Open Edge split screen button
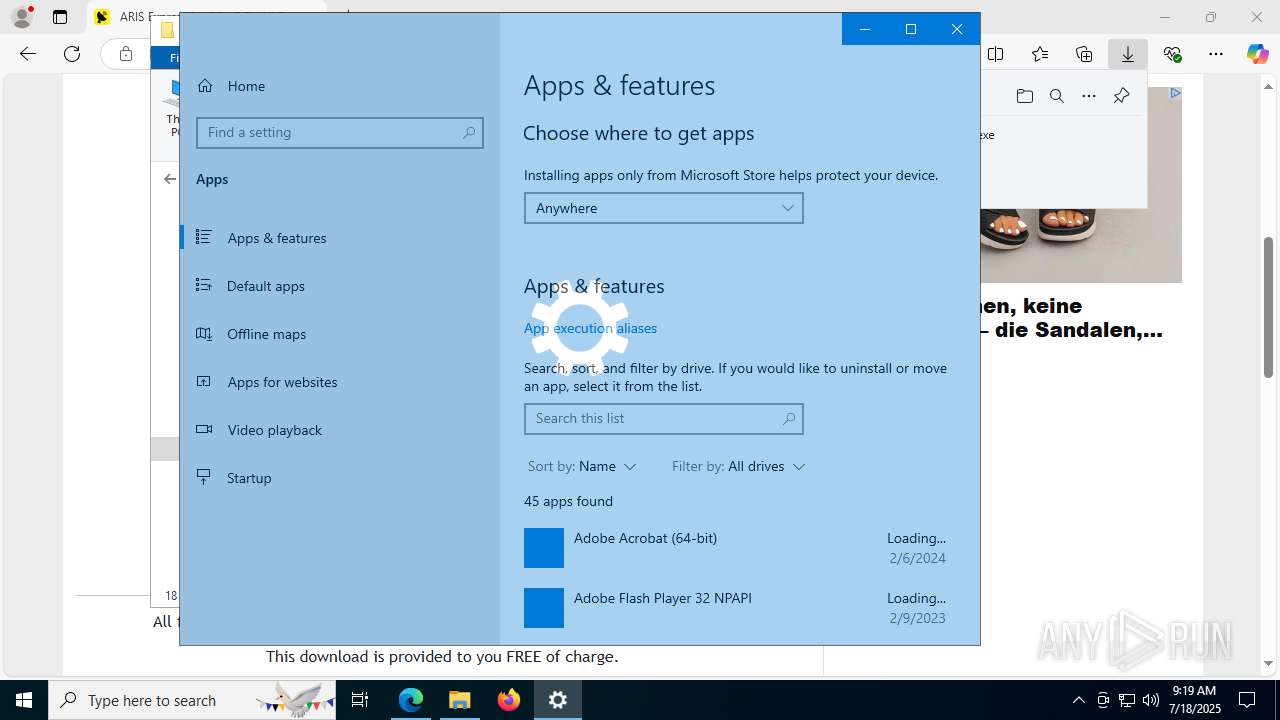This screenshot has width=1280, height=720. pos(996,54)
